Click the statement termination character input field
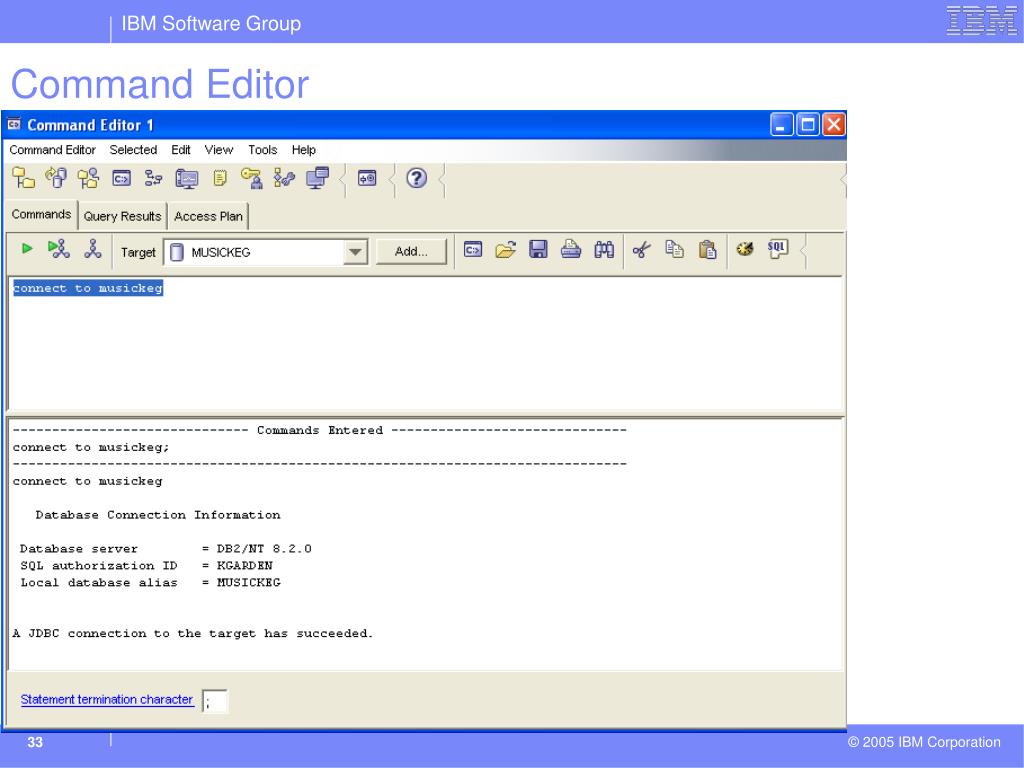 pos(215,702)
